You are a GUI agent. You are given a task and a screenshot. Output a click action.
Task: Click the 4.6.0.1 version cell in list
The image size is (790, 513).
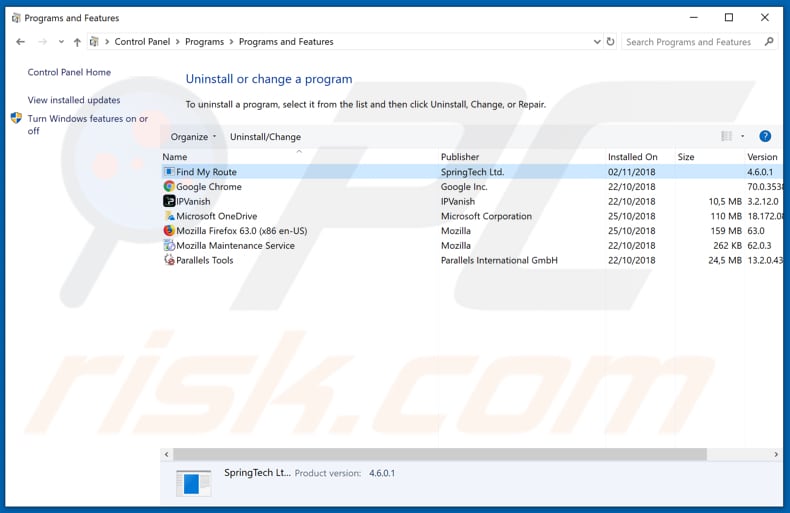point(760,172)
